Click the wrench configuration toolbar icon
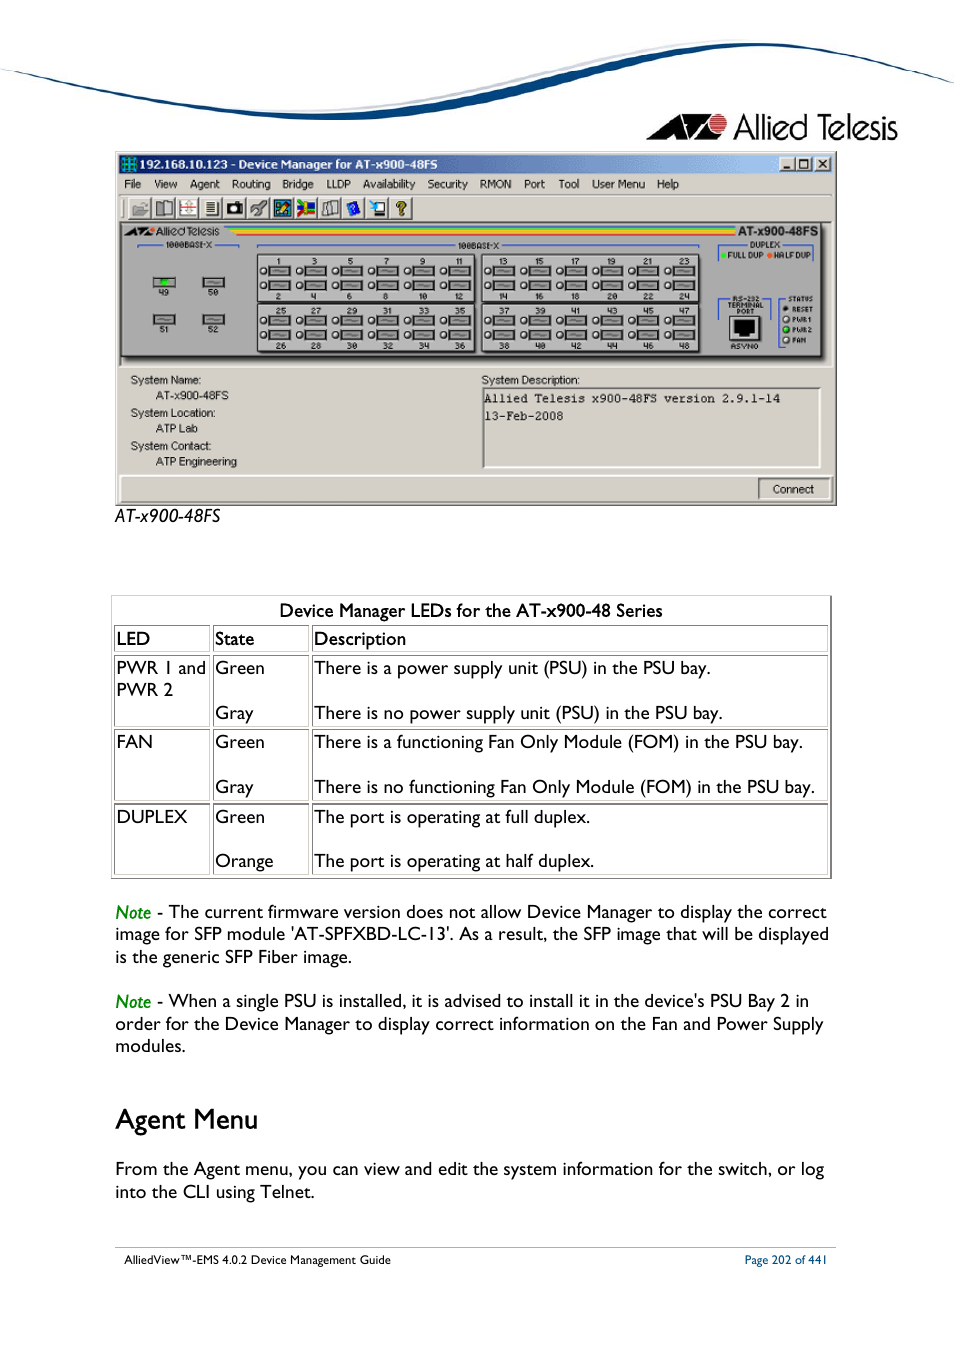 pos(259,208)
